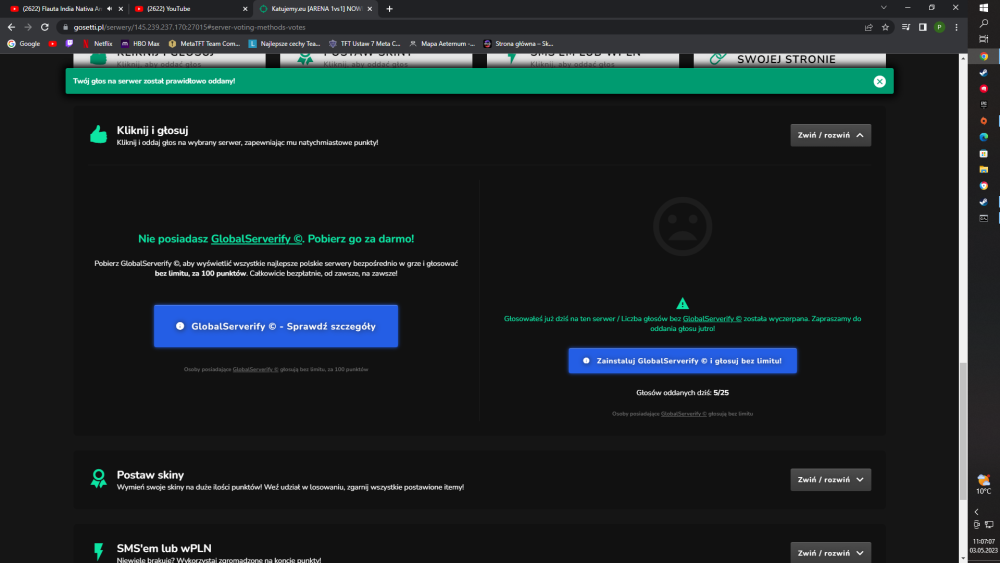
Task: Click the taskbar clock showing 11:07
Action: pyautogui.click(x=984, y=546)
